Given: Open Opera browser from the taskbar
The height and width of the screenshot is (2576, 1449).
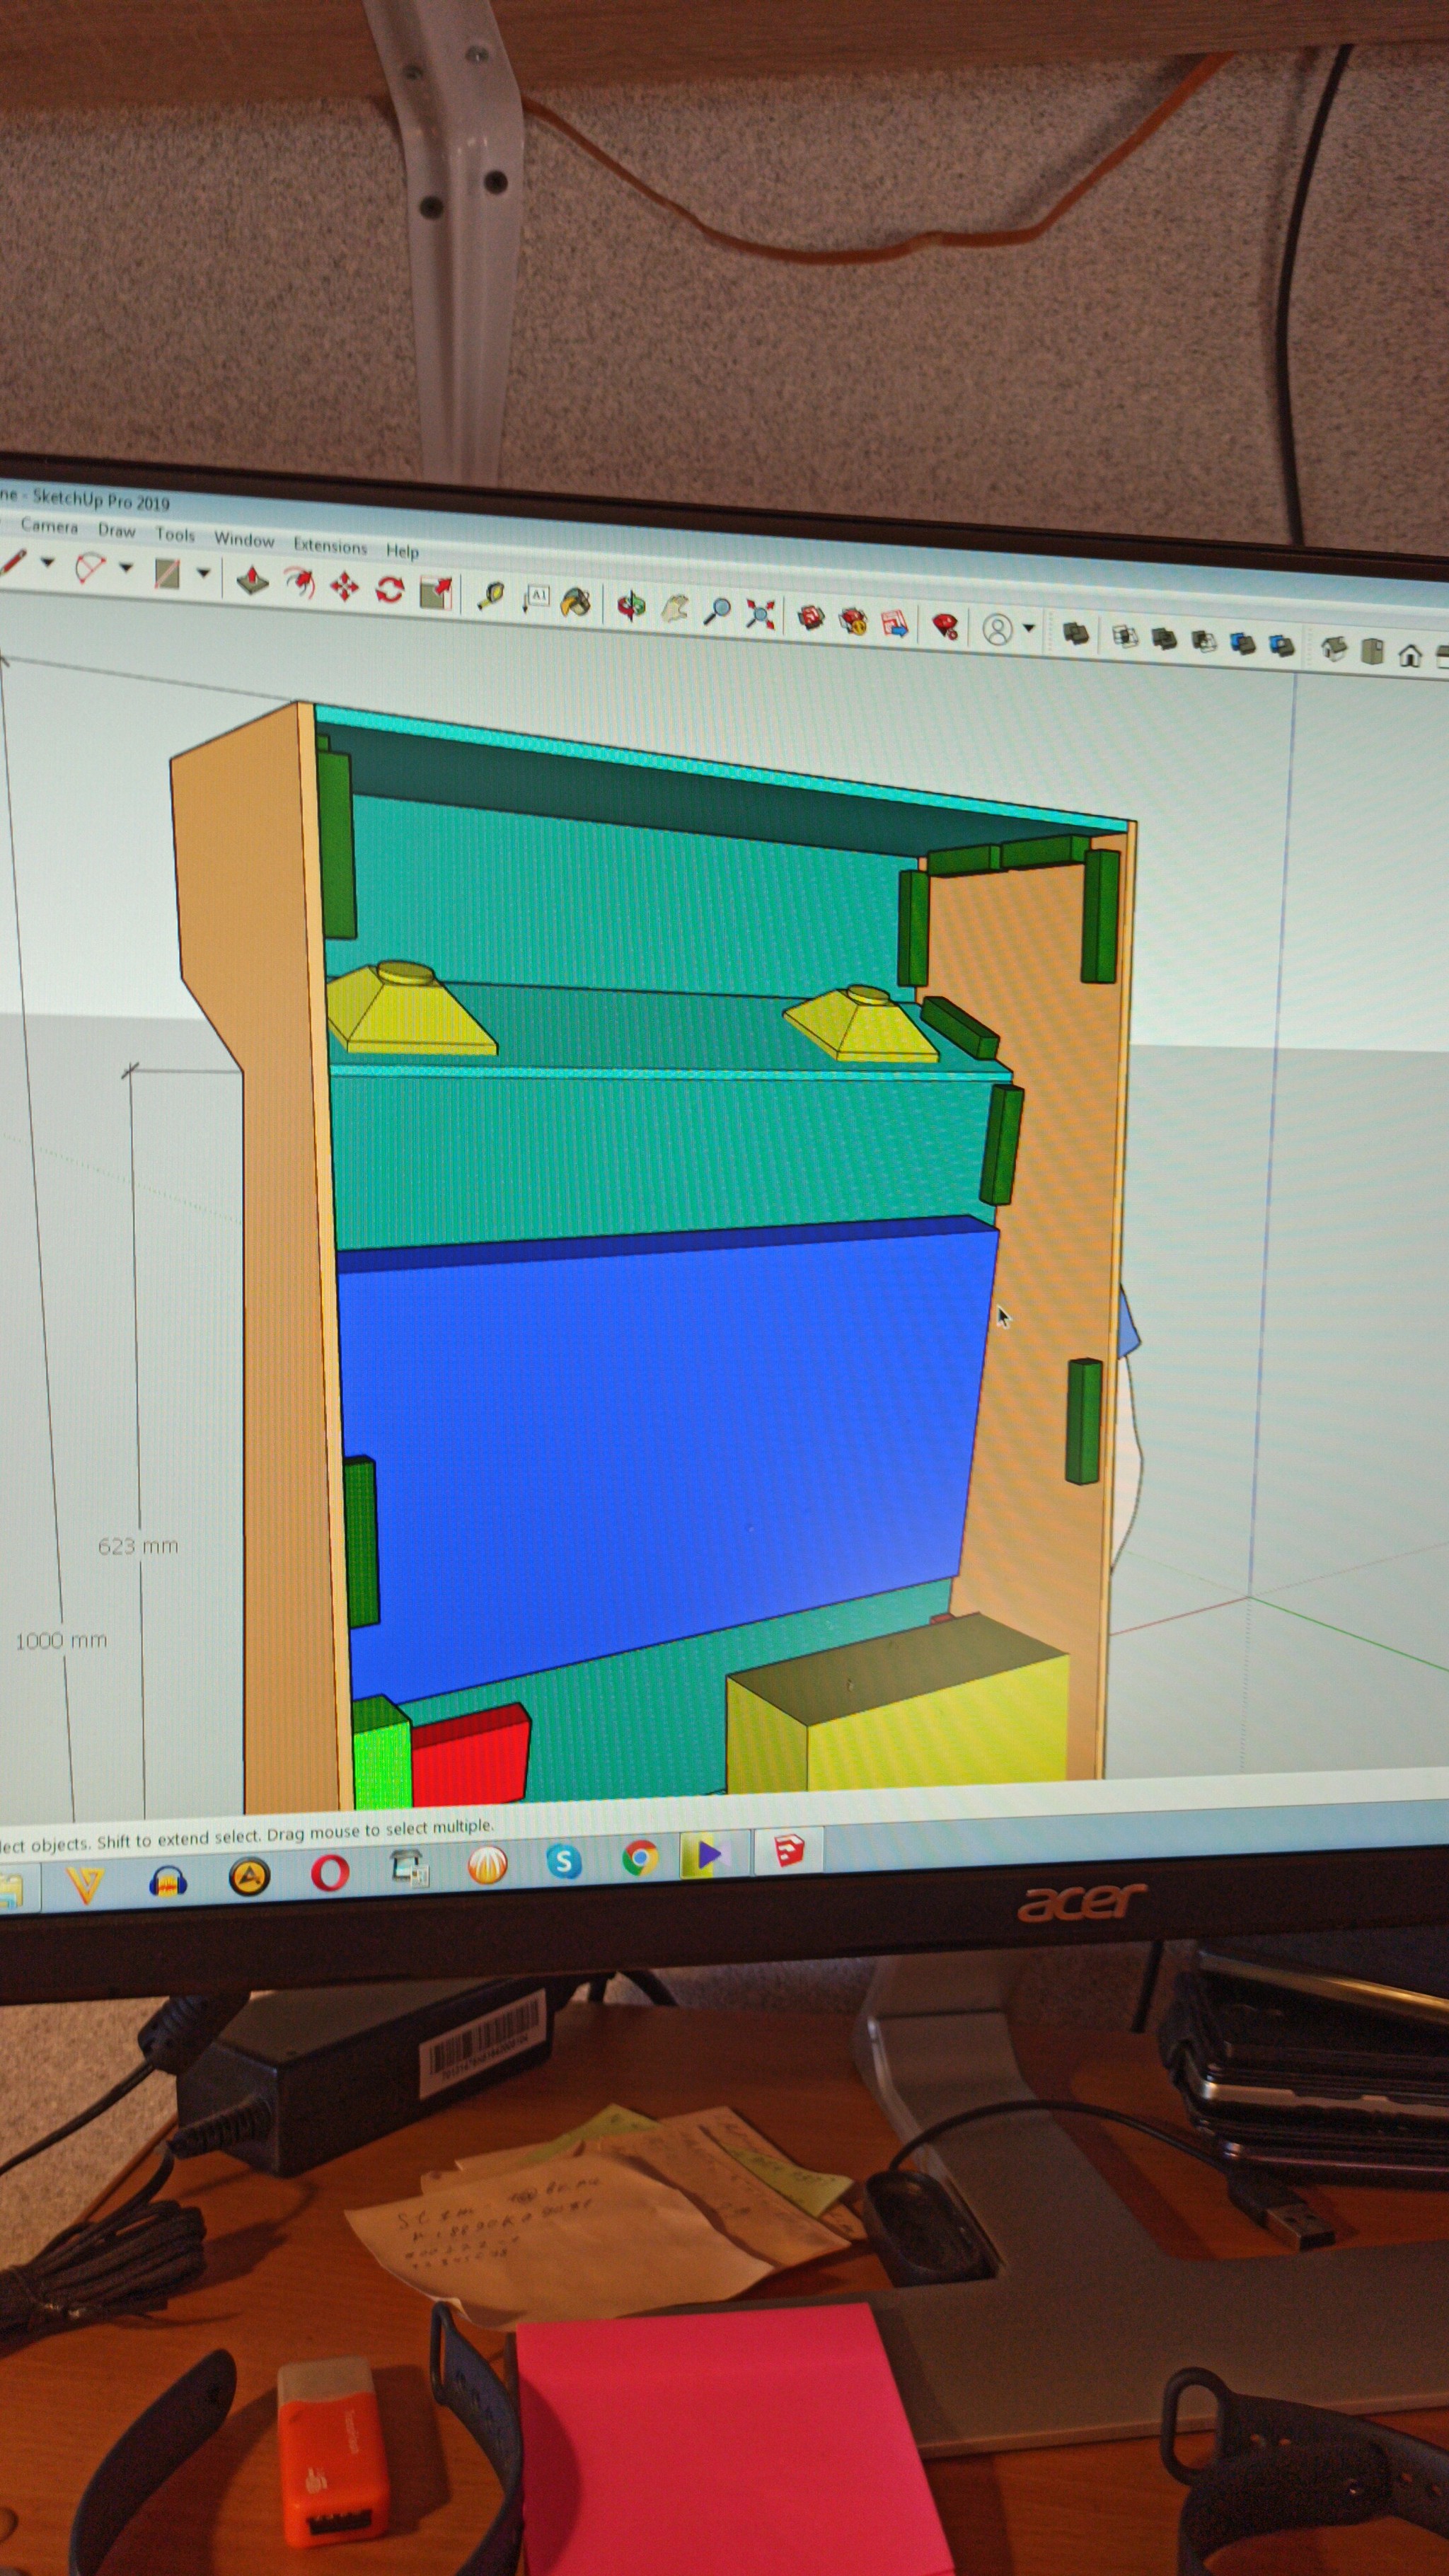Looking at the screenshot, I should (330, 1872).
